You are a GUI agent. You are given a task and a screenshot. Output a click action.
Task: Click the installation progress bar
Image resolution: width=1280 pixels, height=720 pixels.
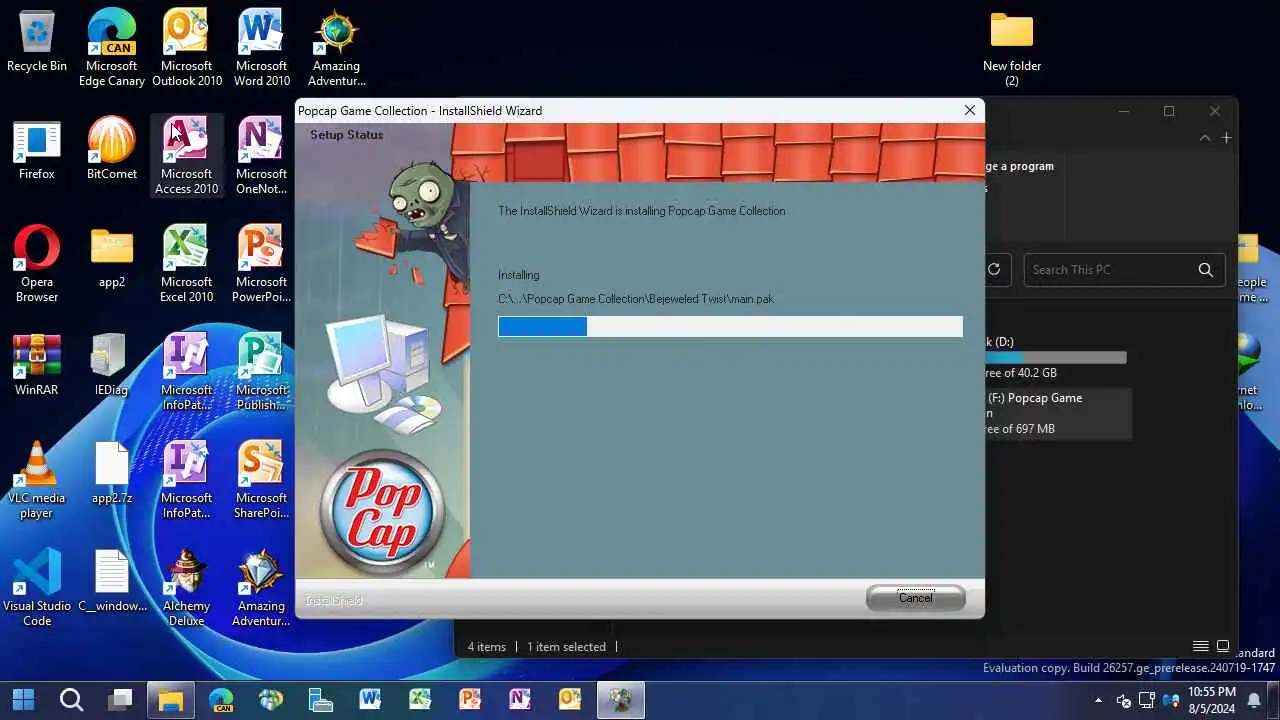[x=730, y=326]
